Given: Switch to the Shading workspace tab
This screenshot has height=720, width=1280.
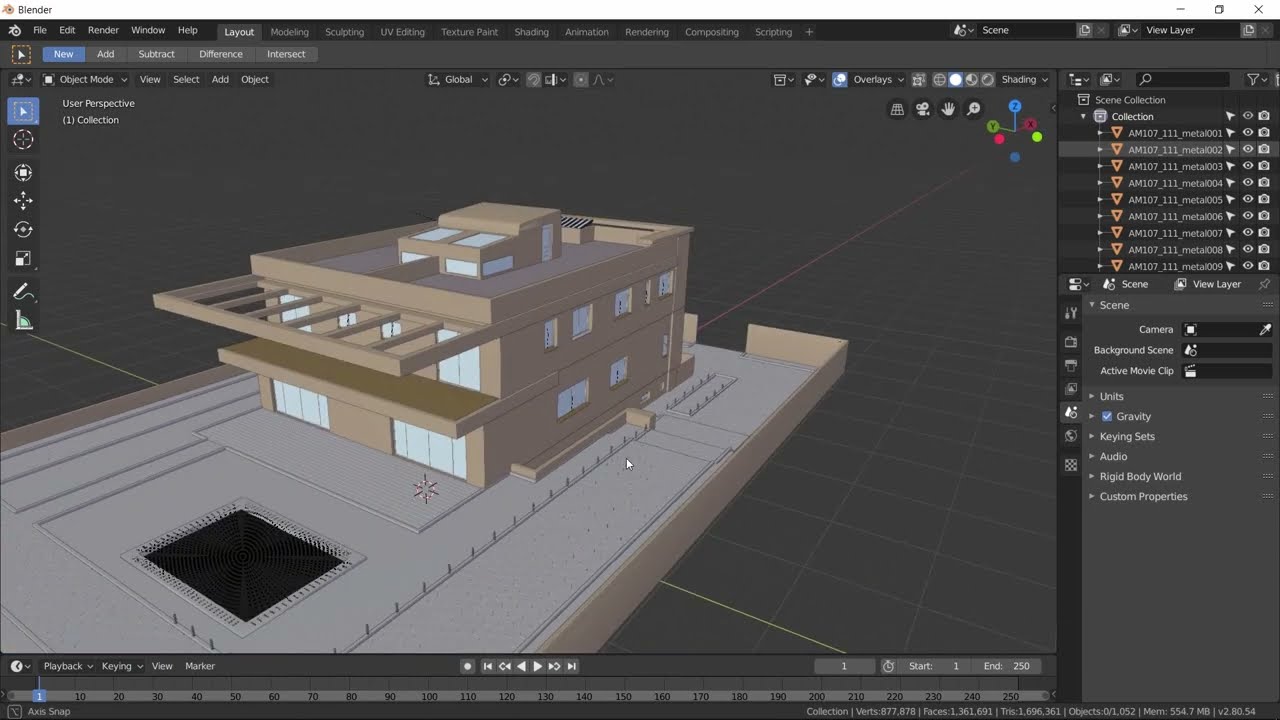Looking at the screenshot, I should pyautogui.click(x=531, y=32).
